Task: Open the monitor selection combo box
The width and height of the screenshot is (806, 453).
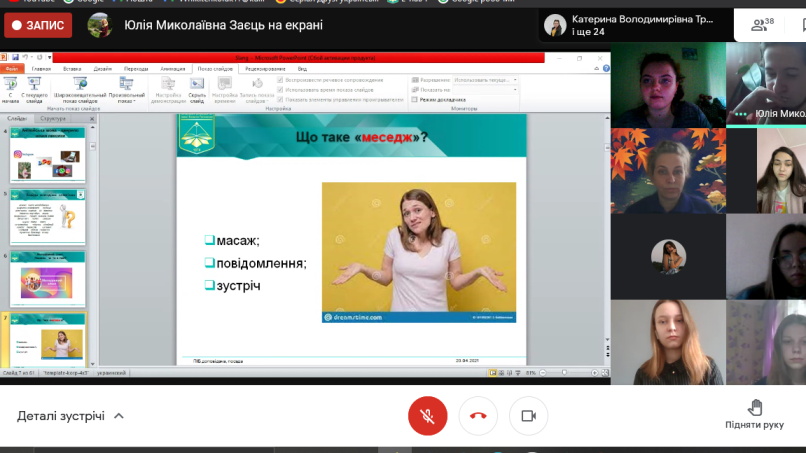Action: [x=486, y=89]
